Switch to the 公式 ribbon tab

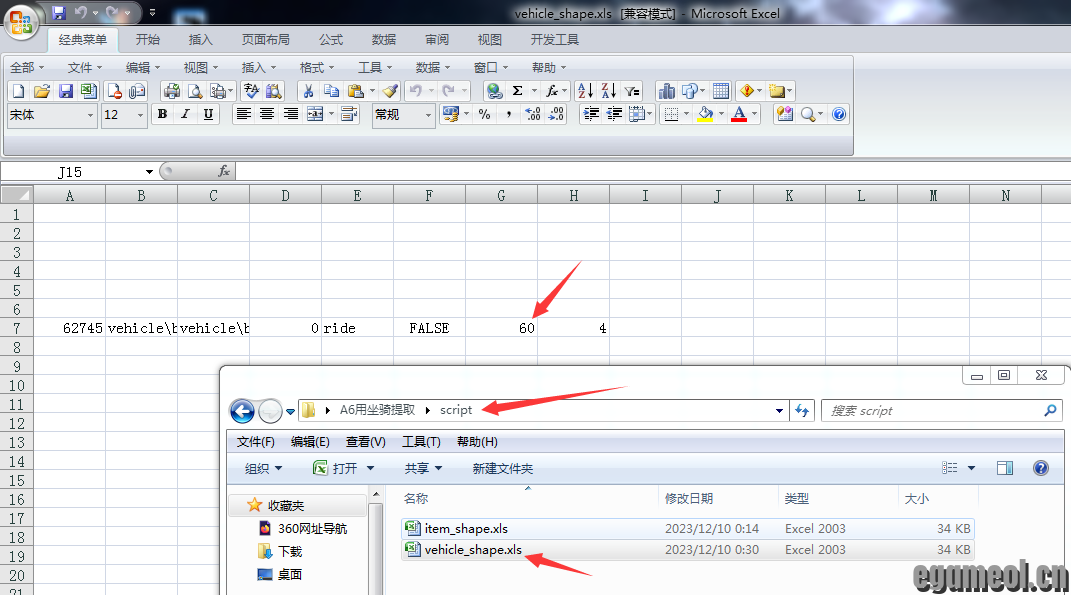tap(330, 40)
